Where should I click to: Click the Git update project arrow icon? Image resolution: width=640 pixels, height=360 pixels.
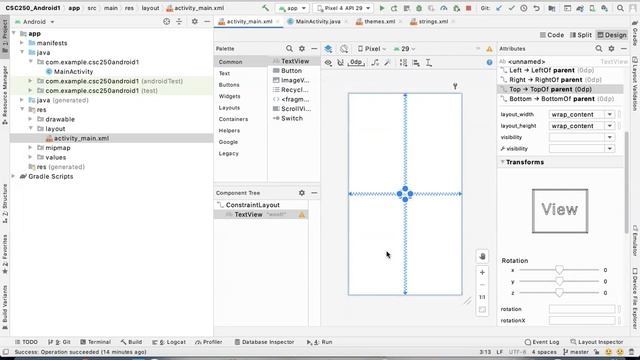tap(499, 8)
